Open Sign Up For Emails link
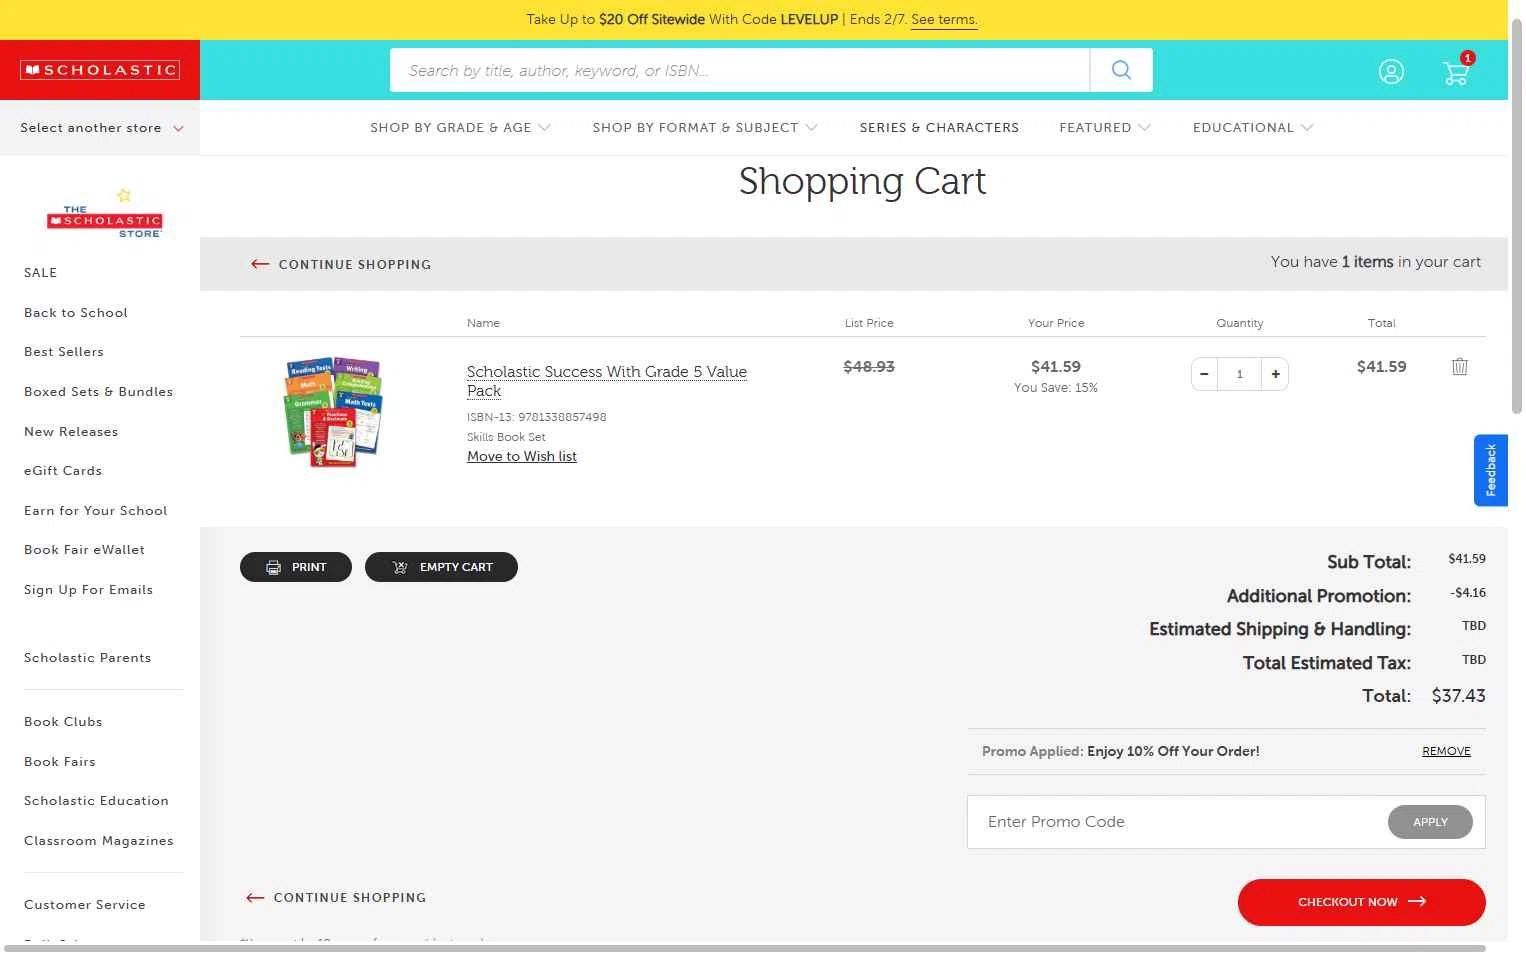The width and height of the screenshot is (1526, 956). (x=89, y=590)
